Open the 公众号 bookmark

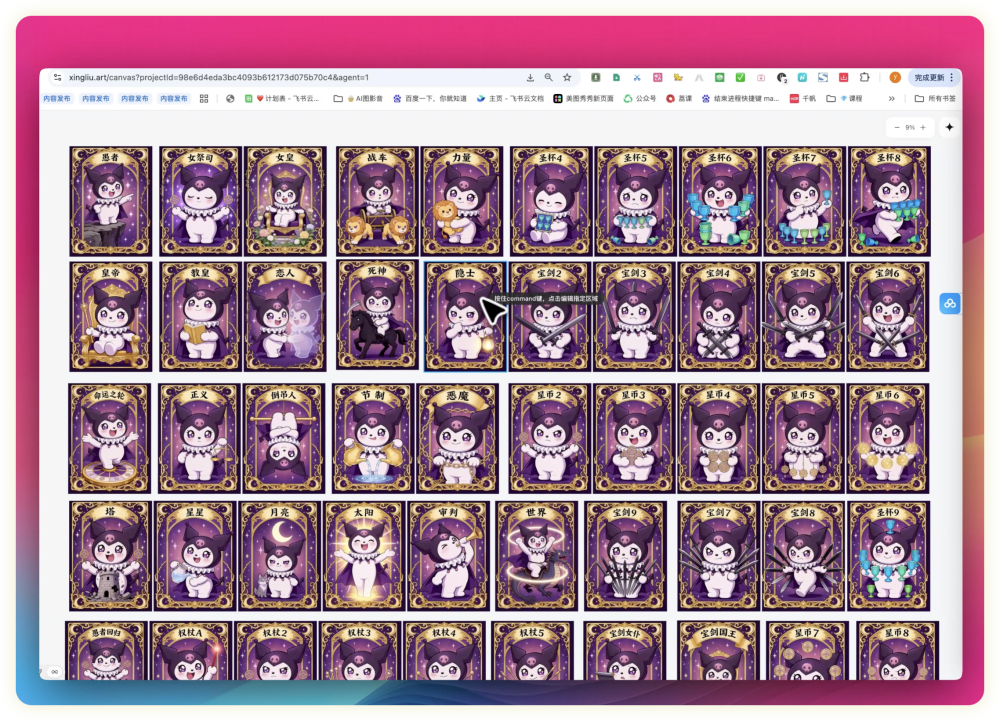click(x=640, y=99)
